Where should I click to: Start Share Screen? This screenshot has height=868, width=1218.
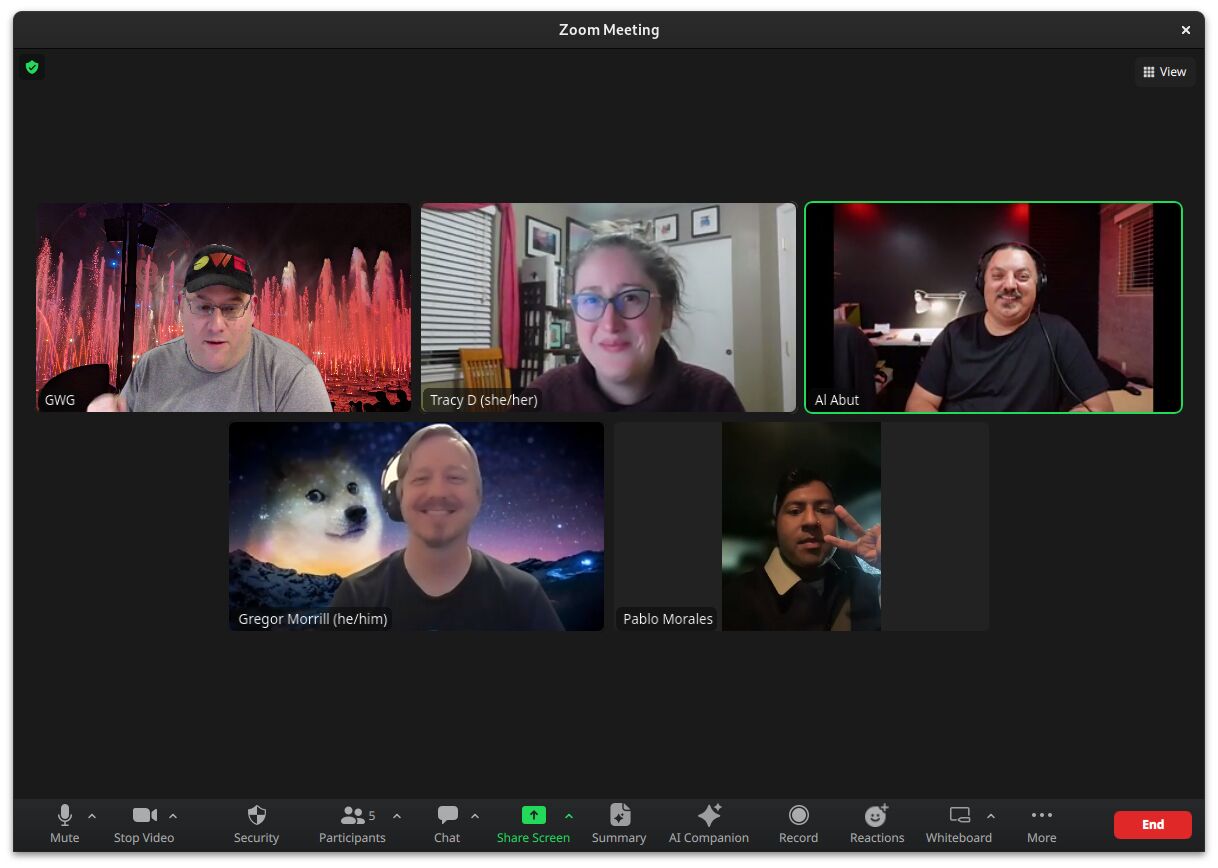coord(533,825)
